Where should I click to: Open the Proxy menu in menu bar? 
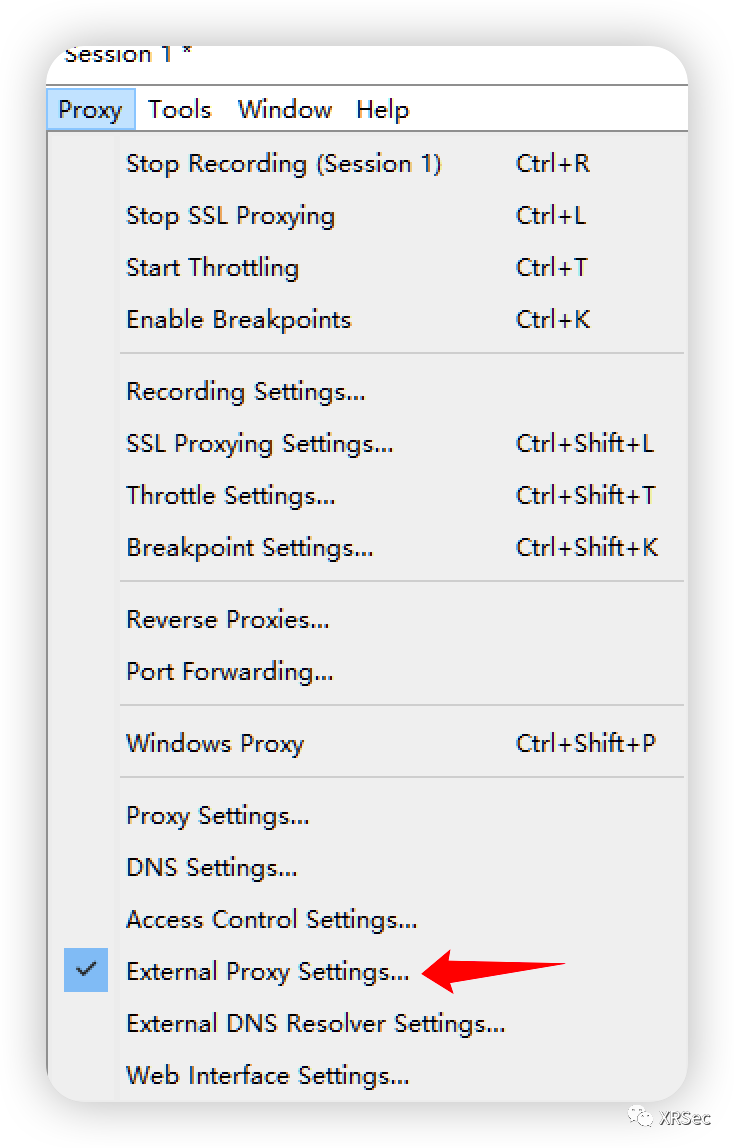pos(90,109)
